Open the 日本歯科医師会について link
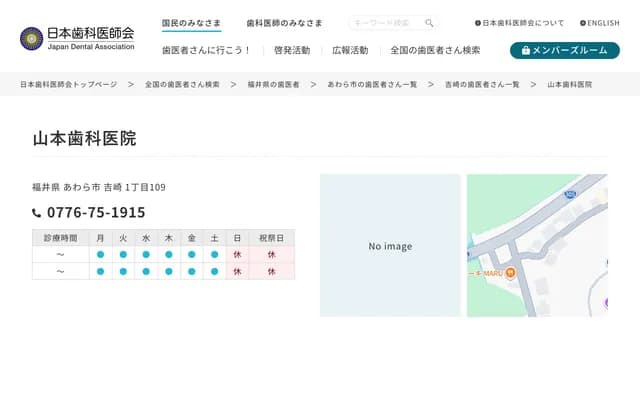The height and width of the screenshot is (400, 640). click(x=520, y=23)
